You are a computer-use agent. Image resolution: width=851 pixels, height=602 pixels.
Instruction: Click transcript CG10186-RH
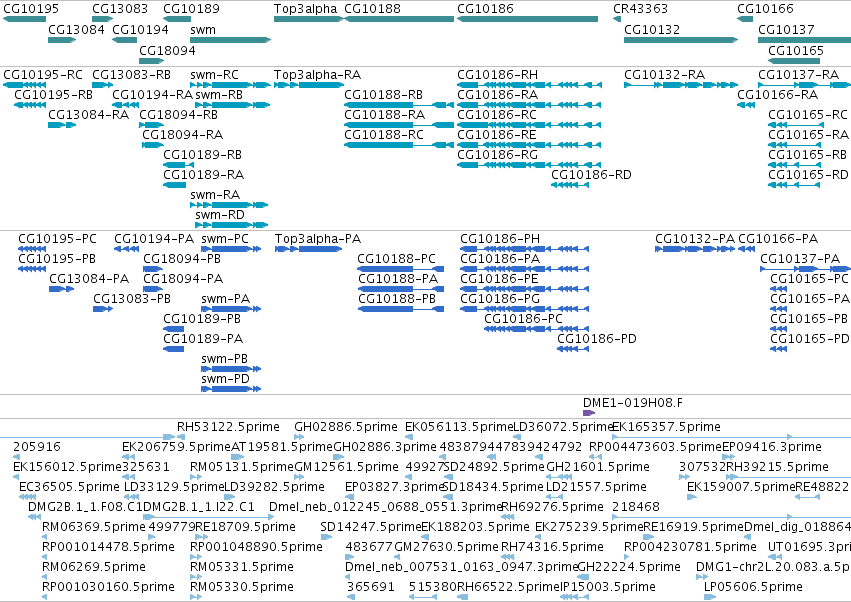pos(498,74)
